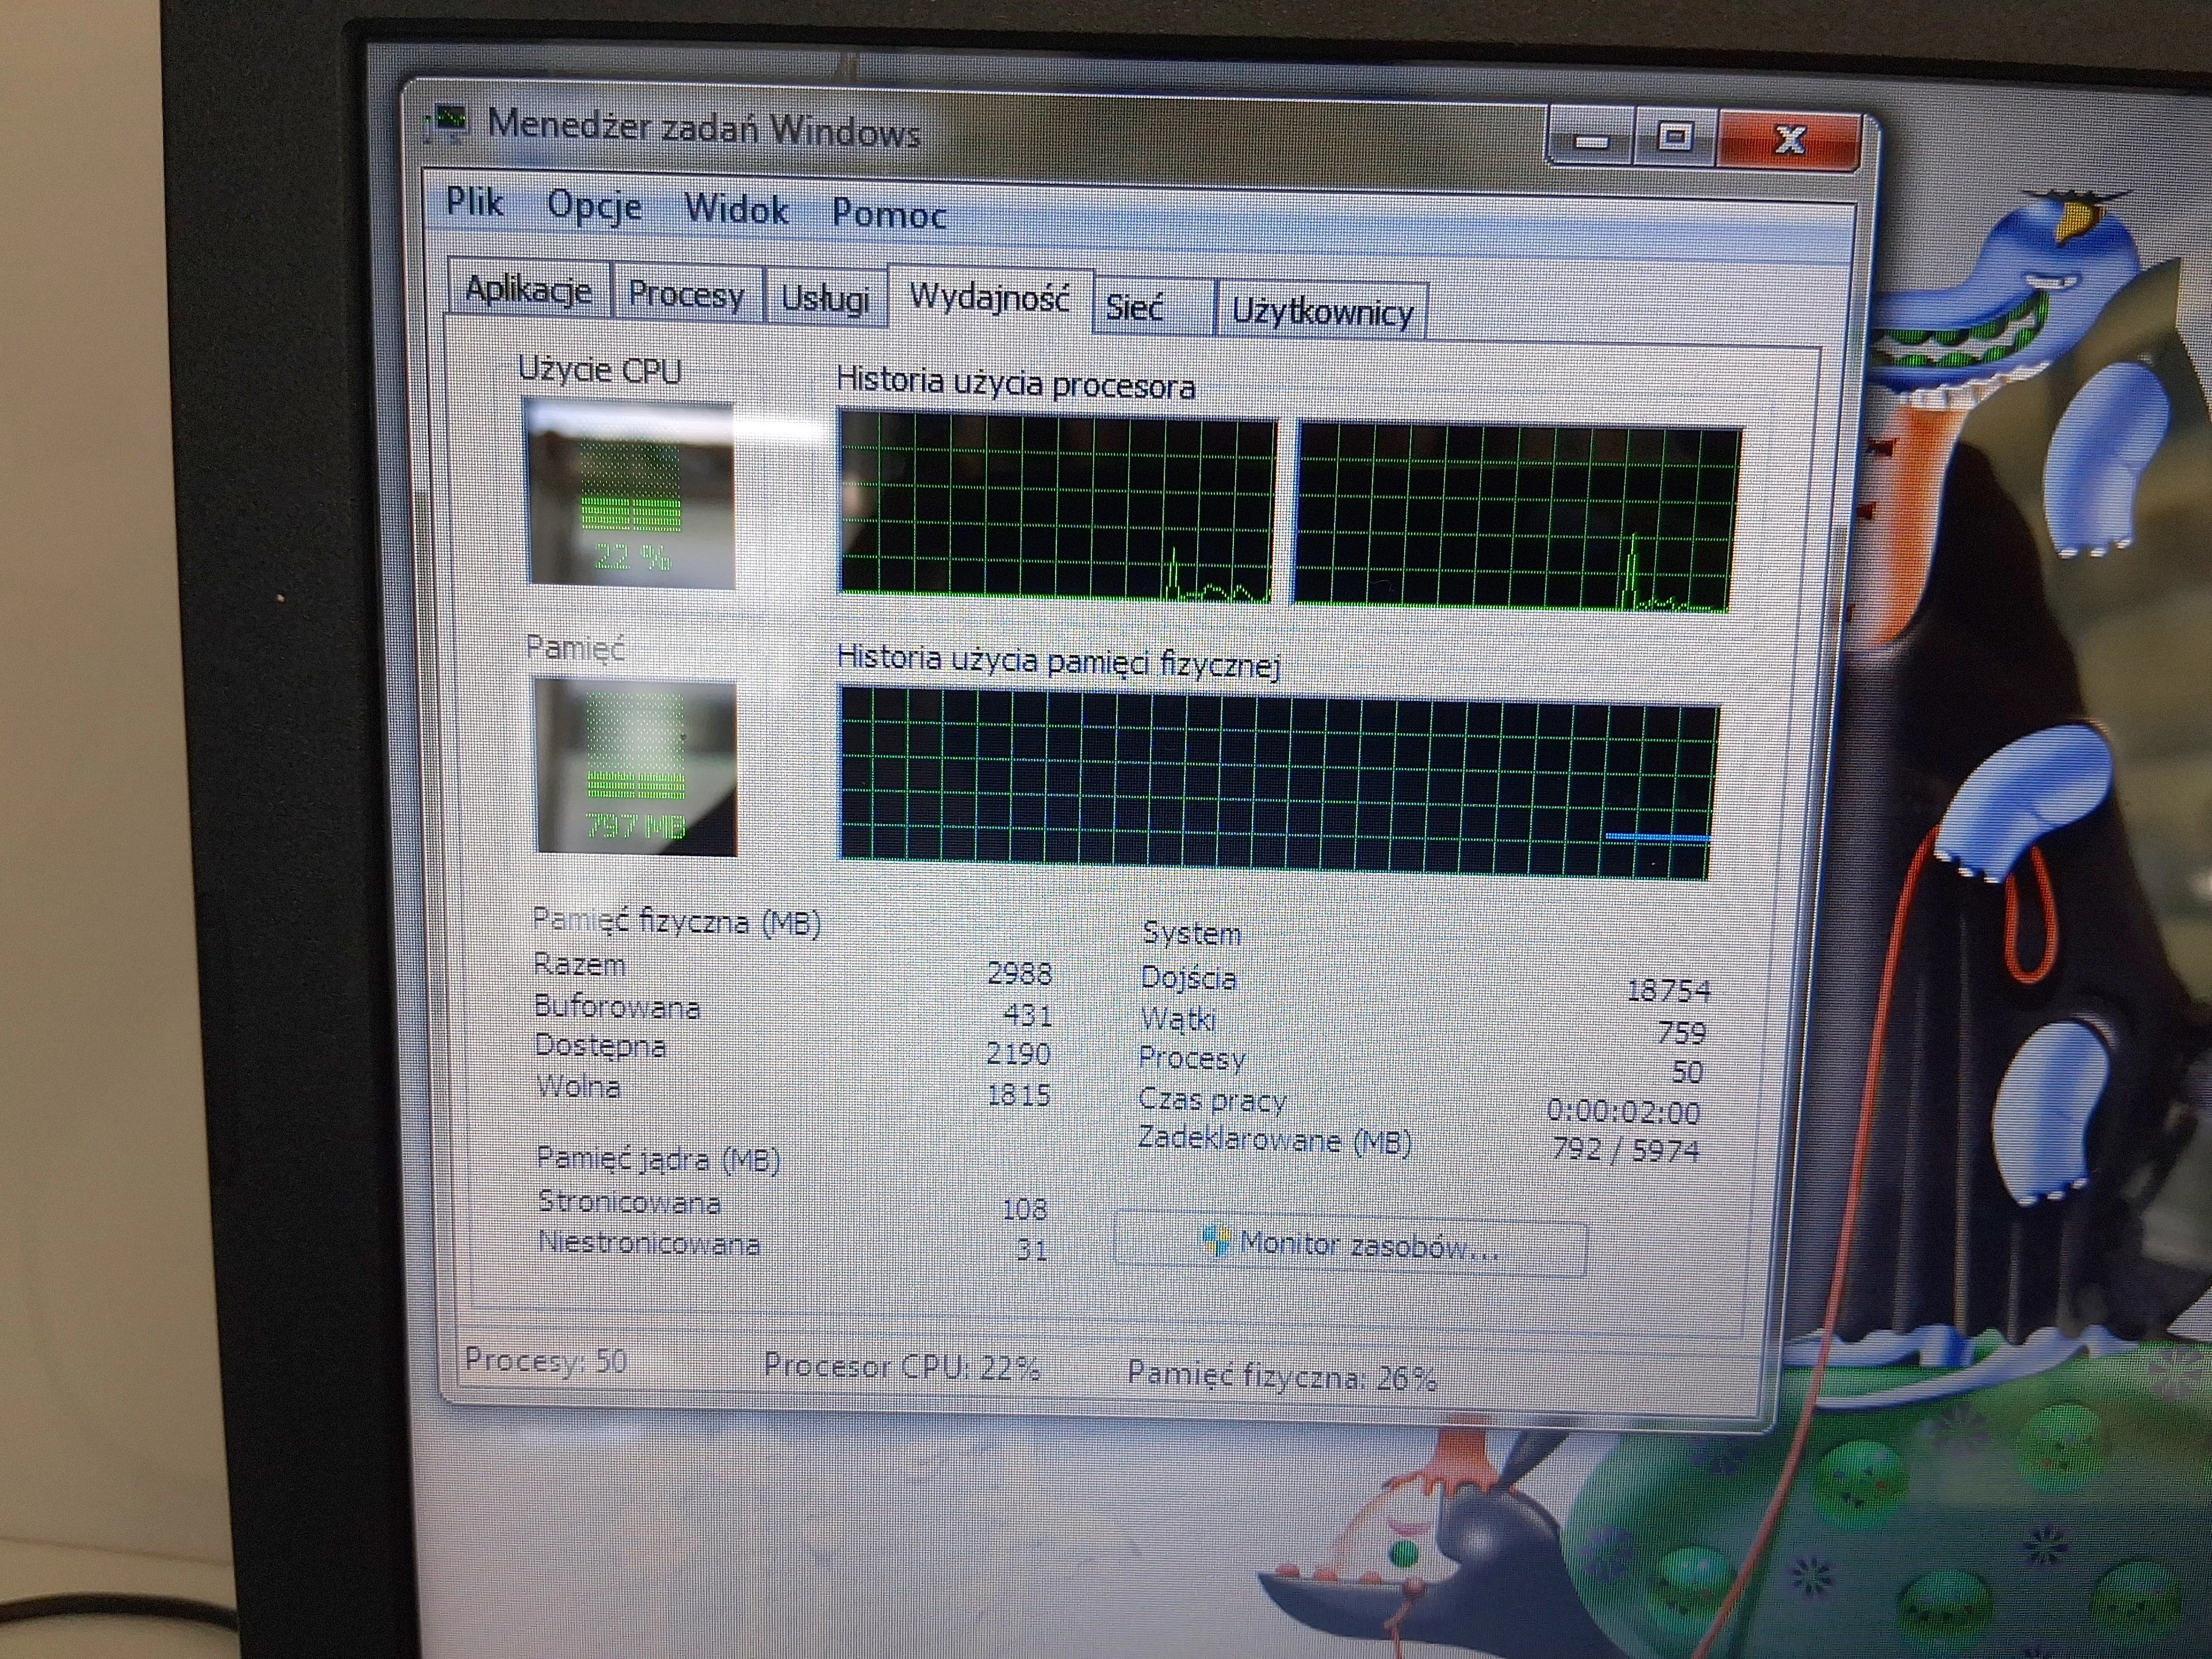Click the left CPU history graph
Image resolution: width=2212 pixels, height=1659 pixels.
click(1057, 508)
